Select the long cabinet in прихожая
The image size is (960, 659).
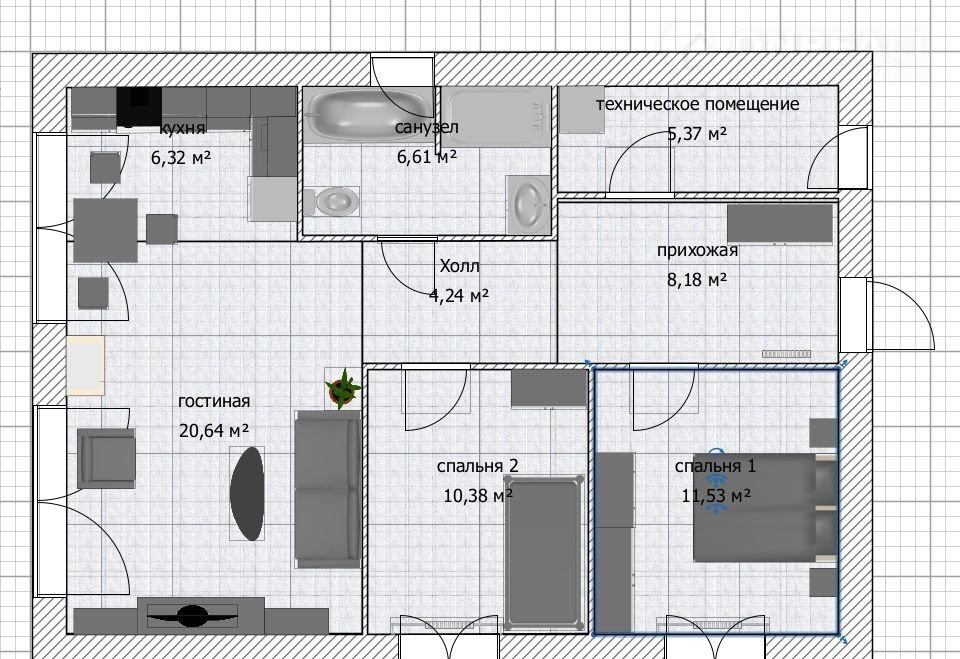point(779,224)
